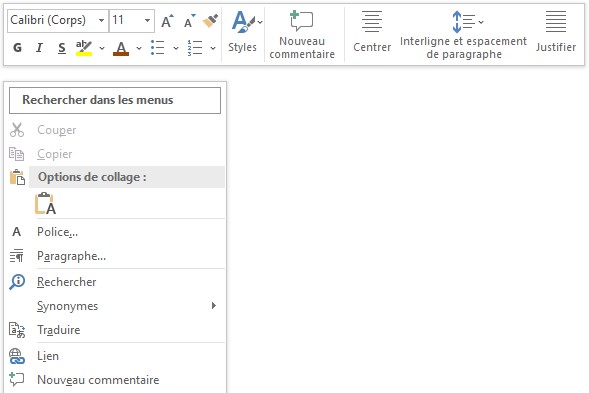Apply the red font color
589x393 pixels.
[121, 48]
